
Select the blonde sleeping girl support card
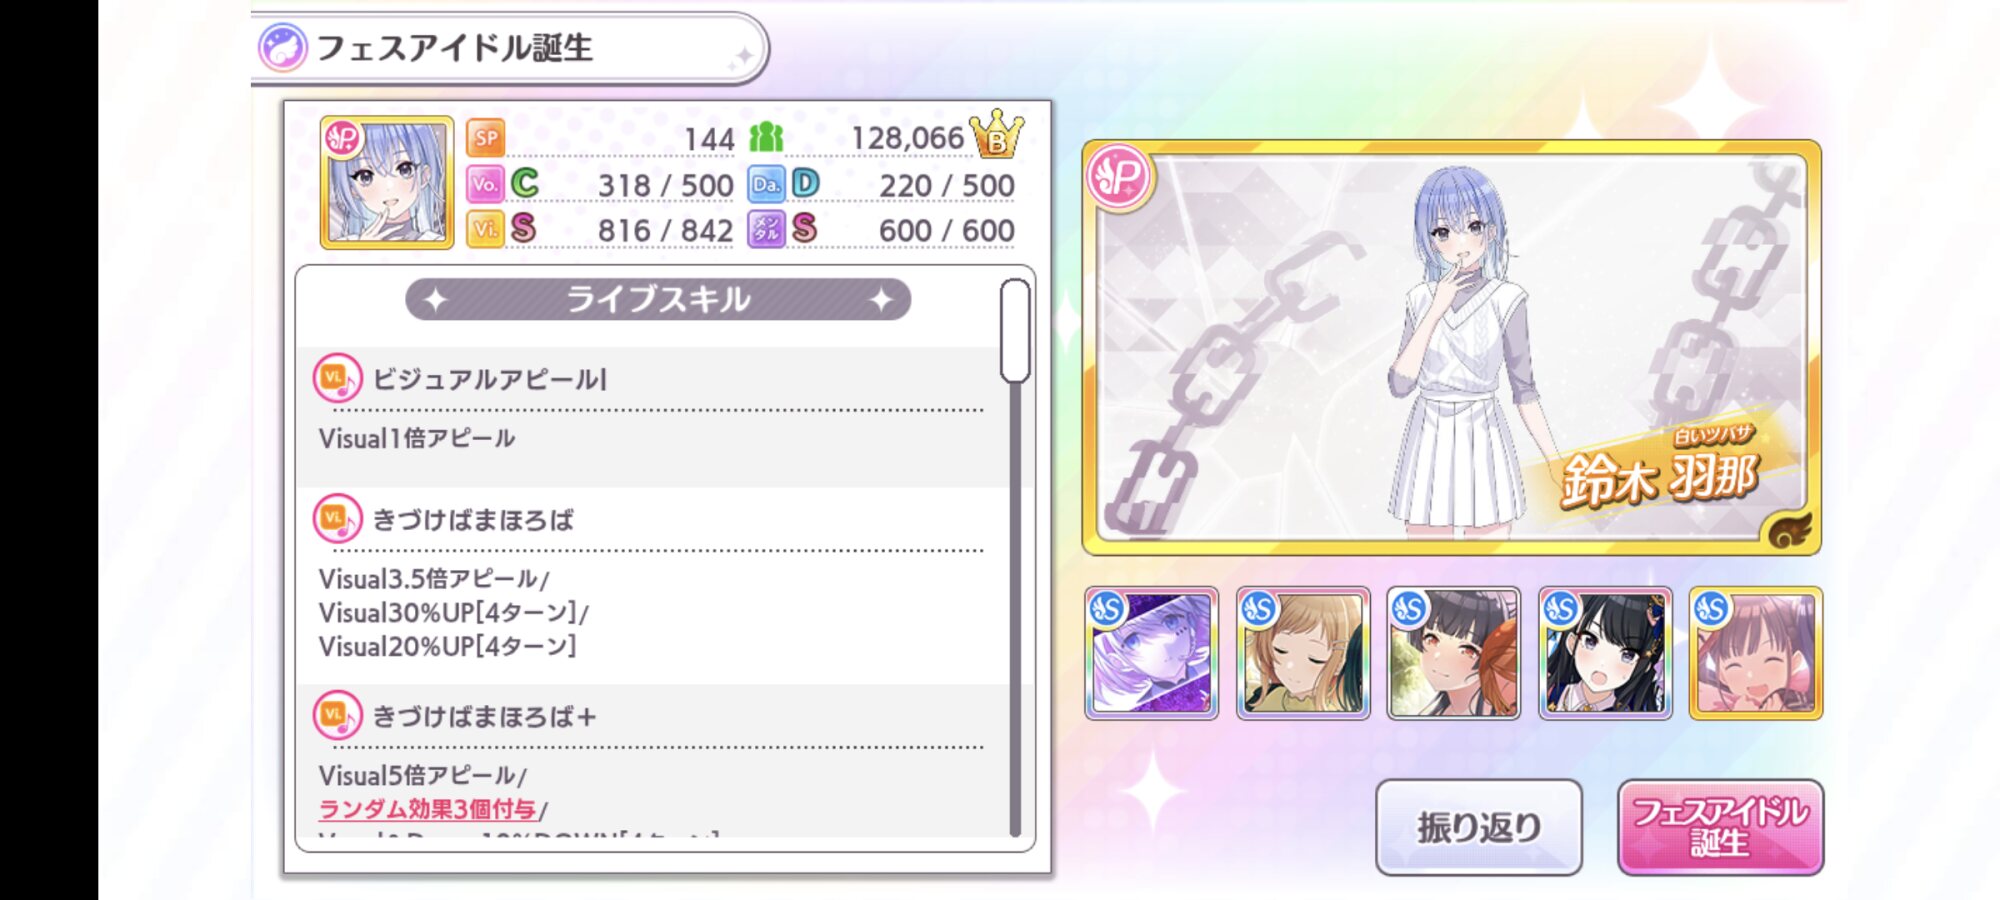(1302, 653)
